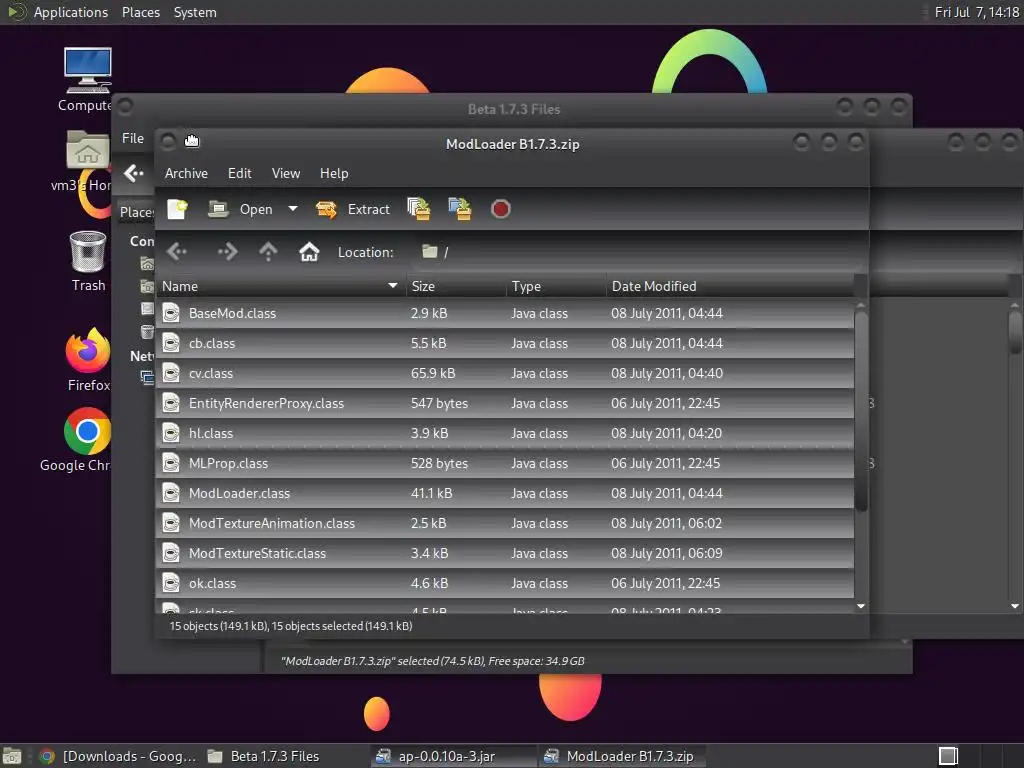Viewport: 1024px width, 768px height.
Task: Go back in archive location
Action: point(177,251)
